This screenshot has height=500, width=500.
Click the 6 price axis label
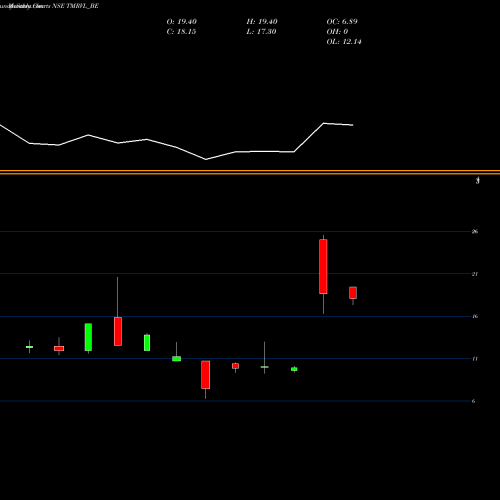click(x=474, y=401)
